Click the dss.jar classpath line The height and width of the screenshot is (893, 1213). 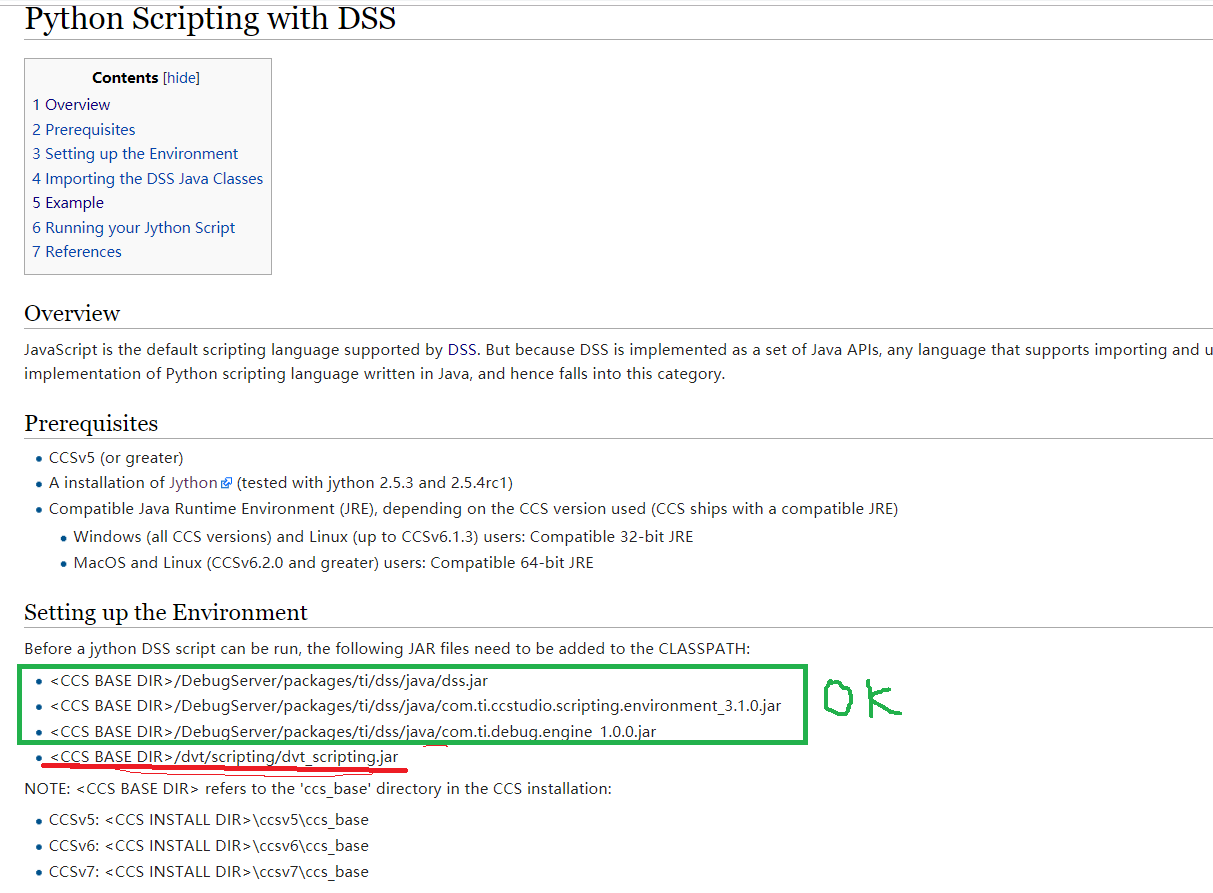(x=269, y=681)
